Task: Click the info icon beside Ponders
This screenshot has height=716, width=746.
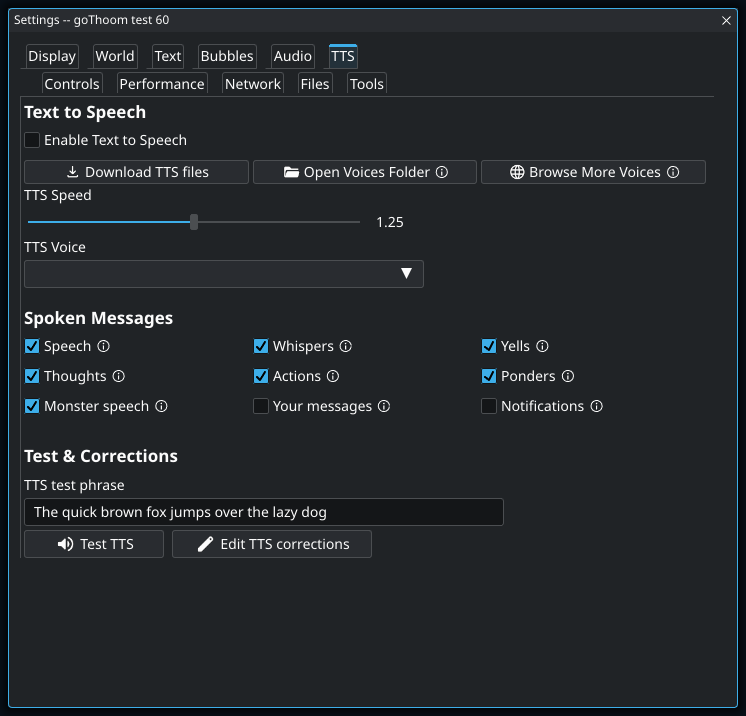Action: pyautogui.click(x=568, y=376)
